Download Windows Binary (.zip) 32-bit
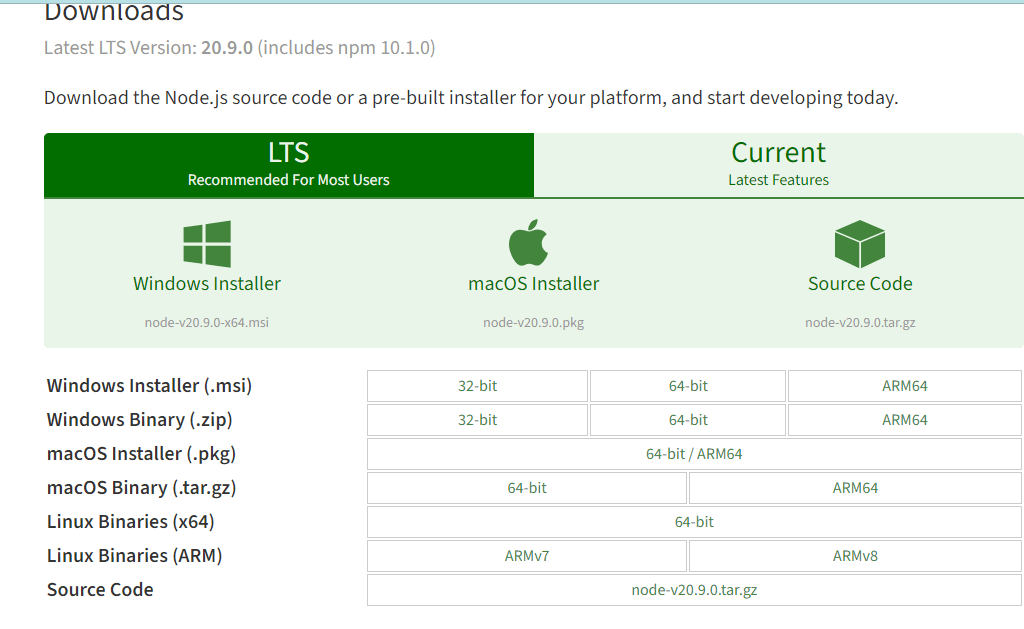Image resolution: width=1024 pixels, height=629 pixels. point(477,420)
